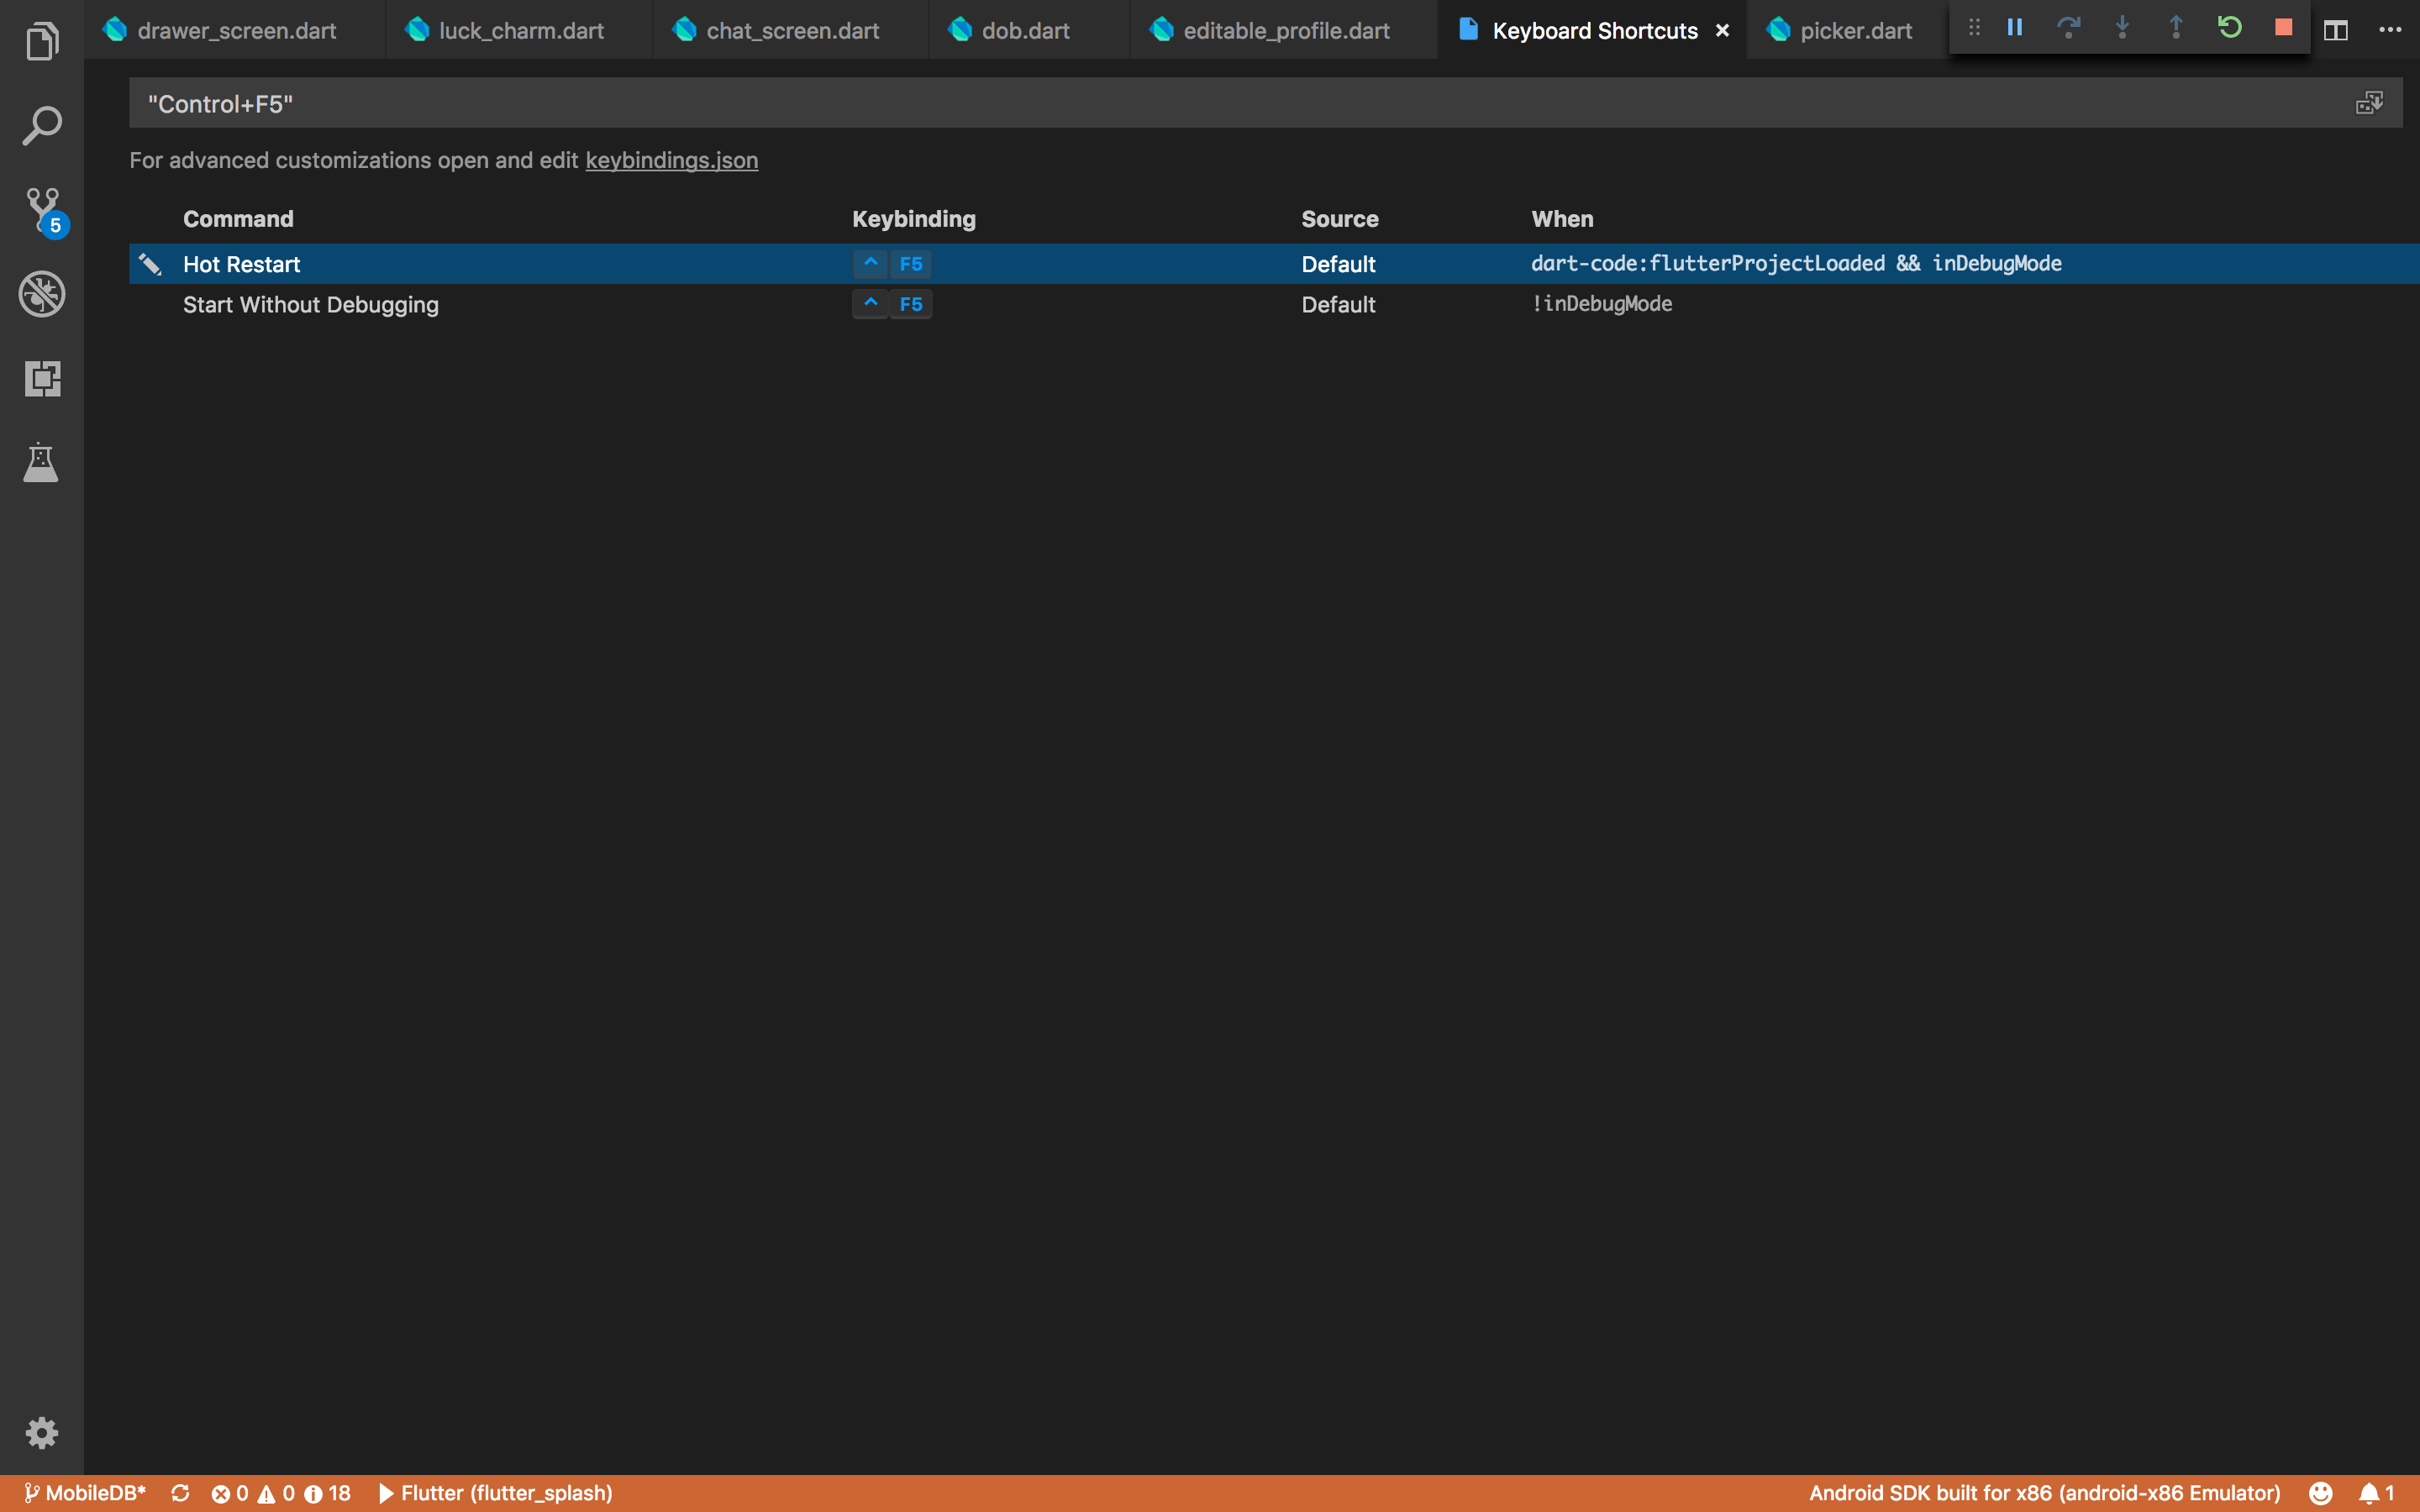Click the green hot restart debug button
Screen dimensions: 2420x1512
[x=2229, y=28]
